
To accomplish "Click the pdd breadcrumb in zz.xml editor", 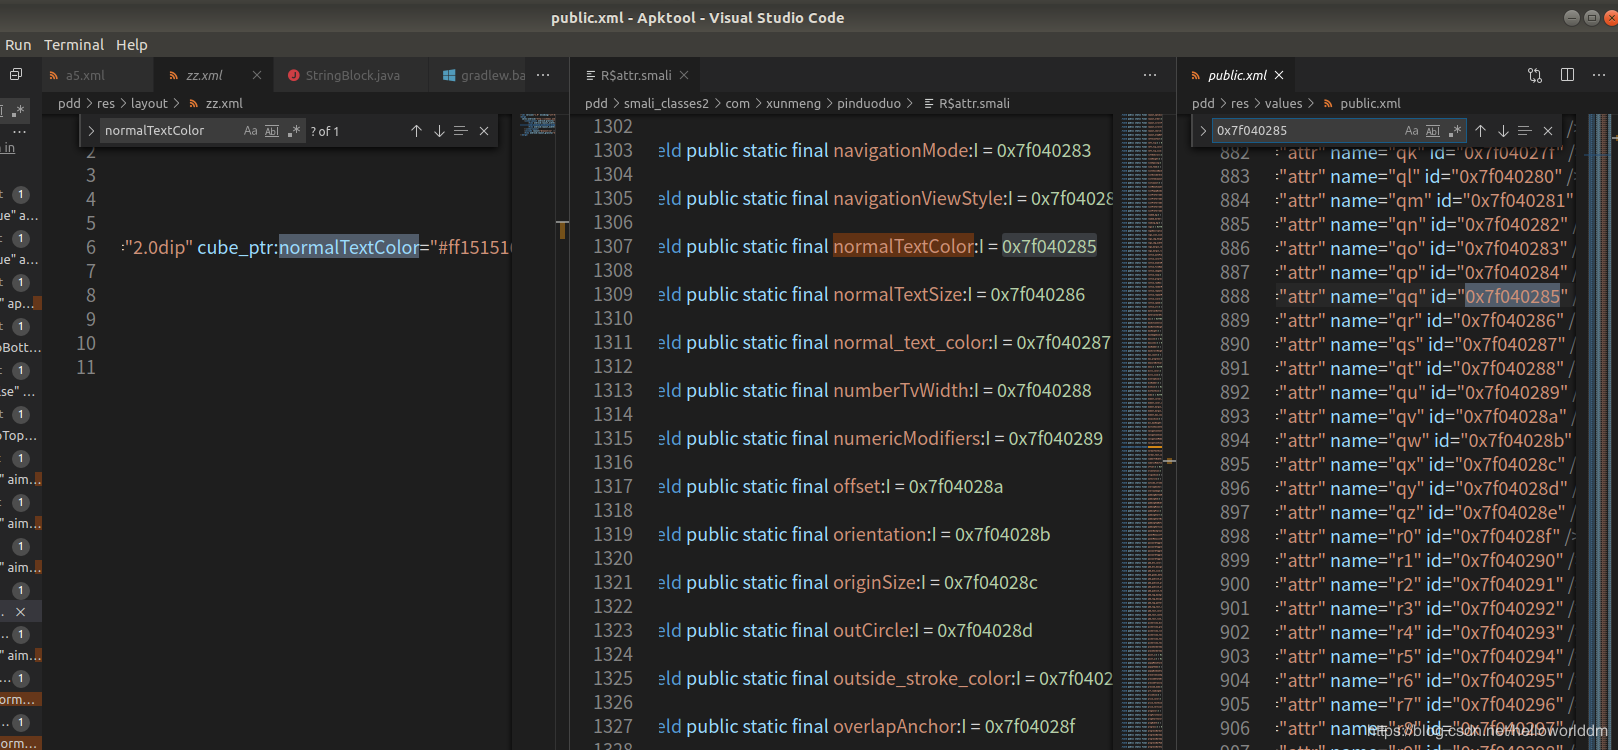I will (x=69, y=103).
